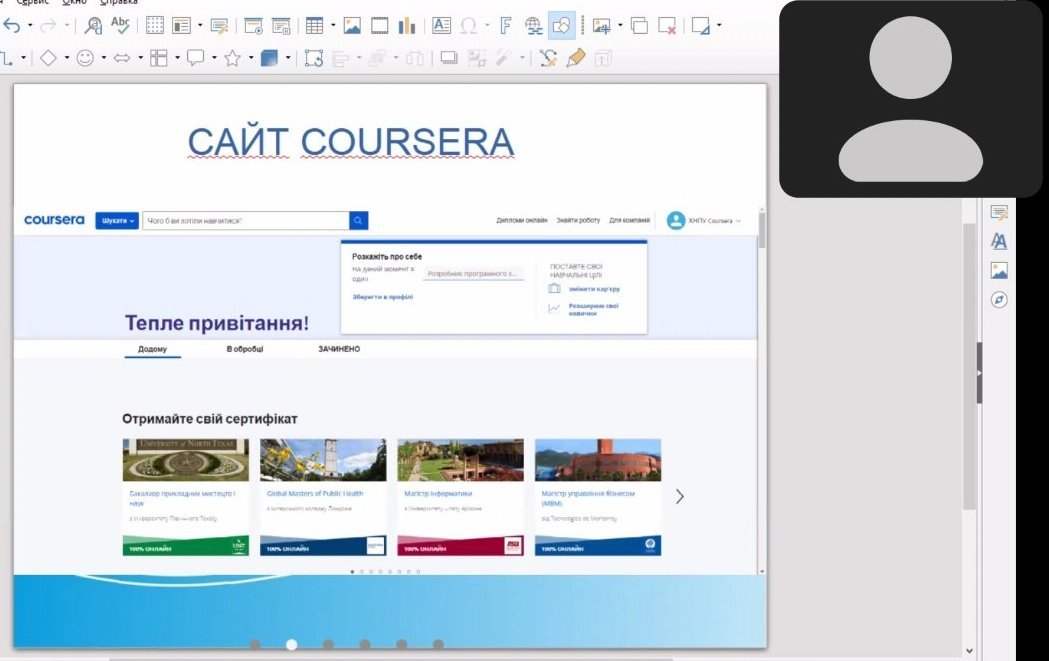Select the star shape tool
Viewport: 1049px width, 661px height.
(x=232, y=58)
